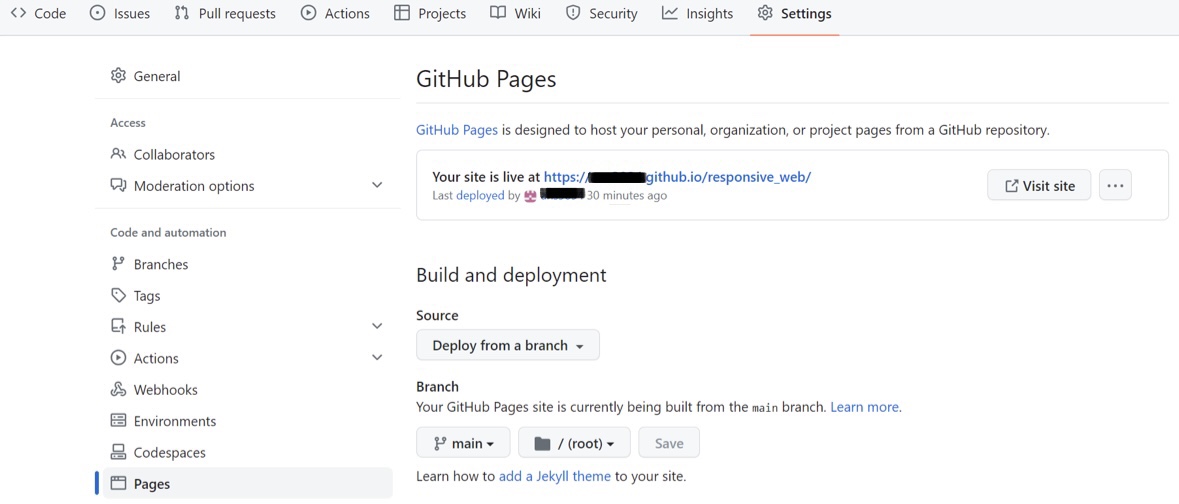Click the branch icon in main dropdown
This screenshot has height=504, width=1179.
(441, 443)
